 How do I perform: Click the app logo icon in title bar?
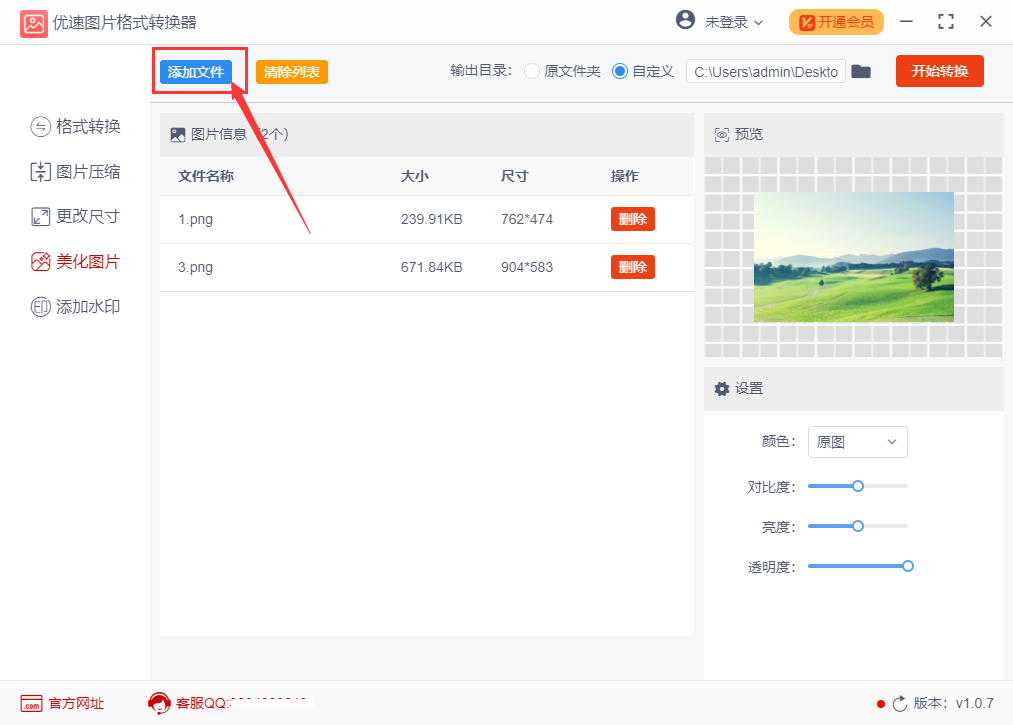[x=34, y=24]
